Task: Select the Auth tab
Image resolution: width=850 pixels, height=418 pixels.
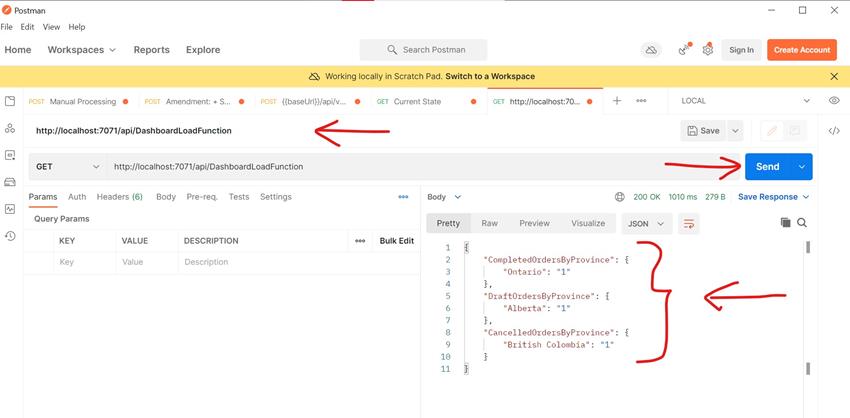Action: coord(77,197)
